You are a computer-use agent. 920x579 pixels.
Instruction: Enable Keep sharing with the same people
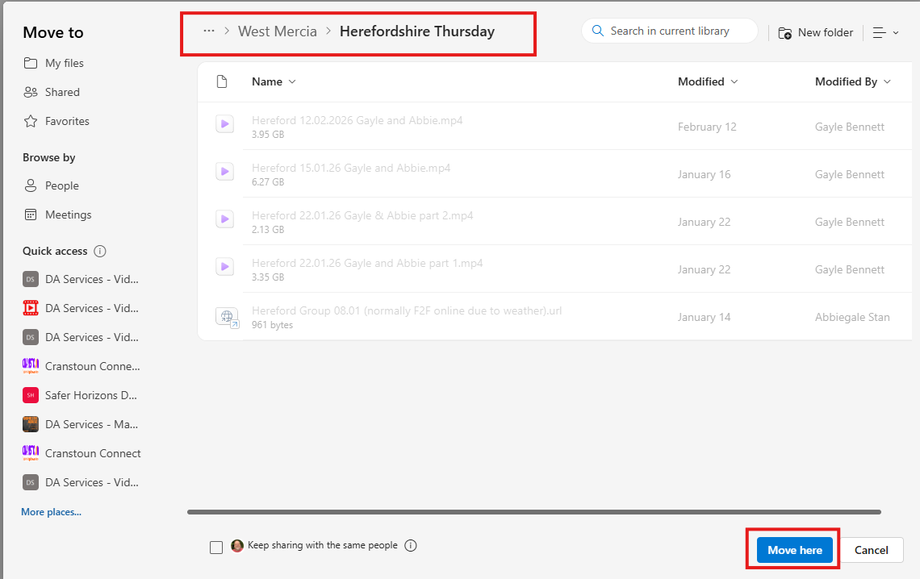[216, 547]
